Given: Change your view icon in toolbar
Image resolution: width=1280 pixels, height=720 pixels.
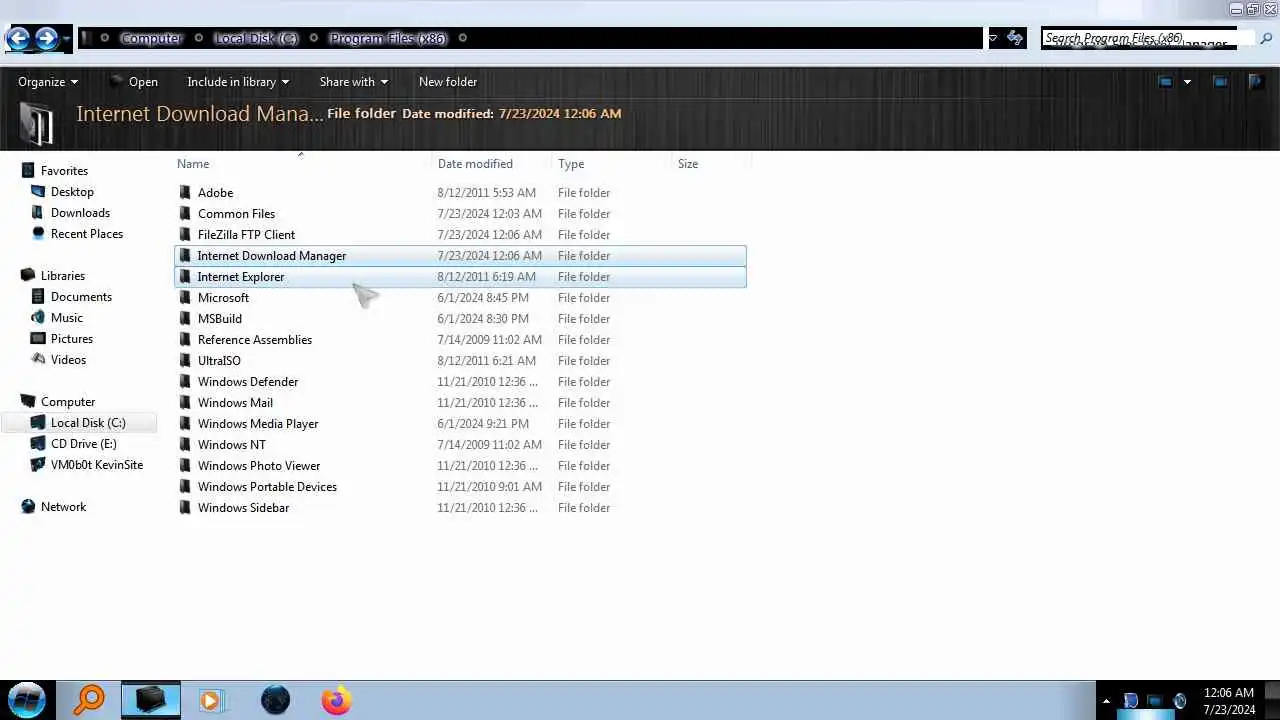Looking at the screenshot, I should [x=1165, y=82].
